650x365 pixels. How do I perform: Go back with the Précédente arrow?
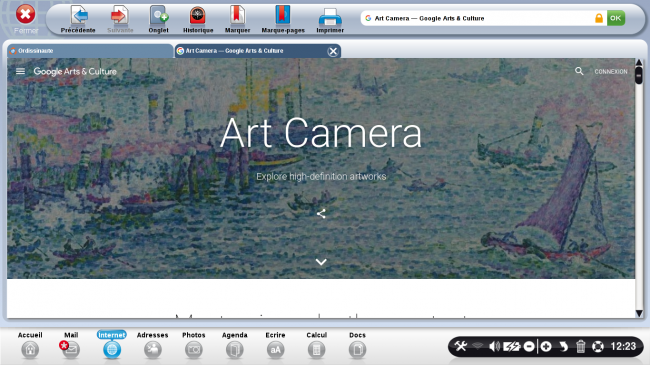tap(78, 19)
